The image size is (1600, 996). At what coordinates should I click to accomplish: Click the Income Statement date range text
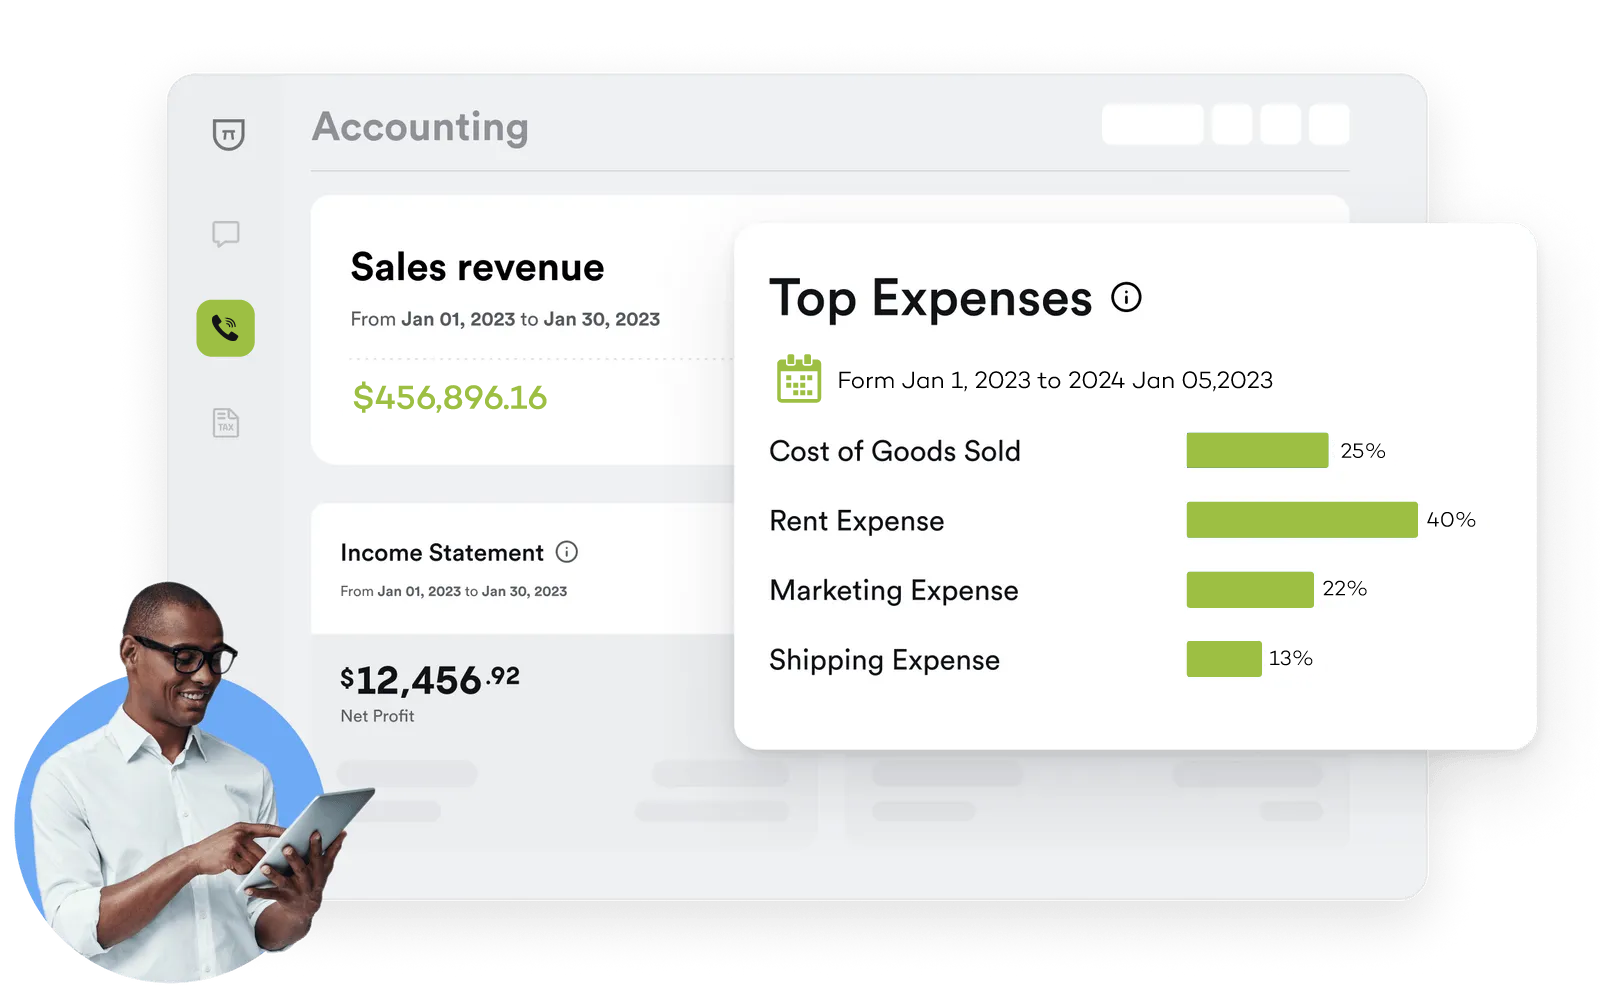pos(454,591)
